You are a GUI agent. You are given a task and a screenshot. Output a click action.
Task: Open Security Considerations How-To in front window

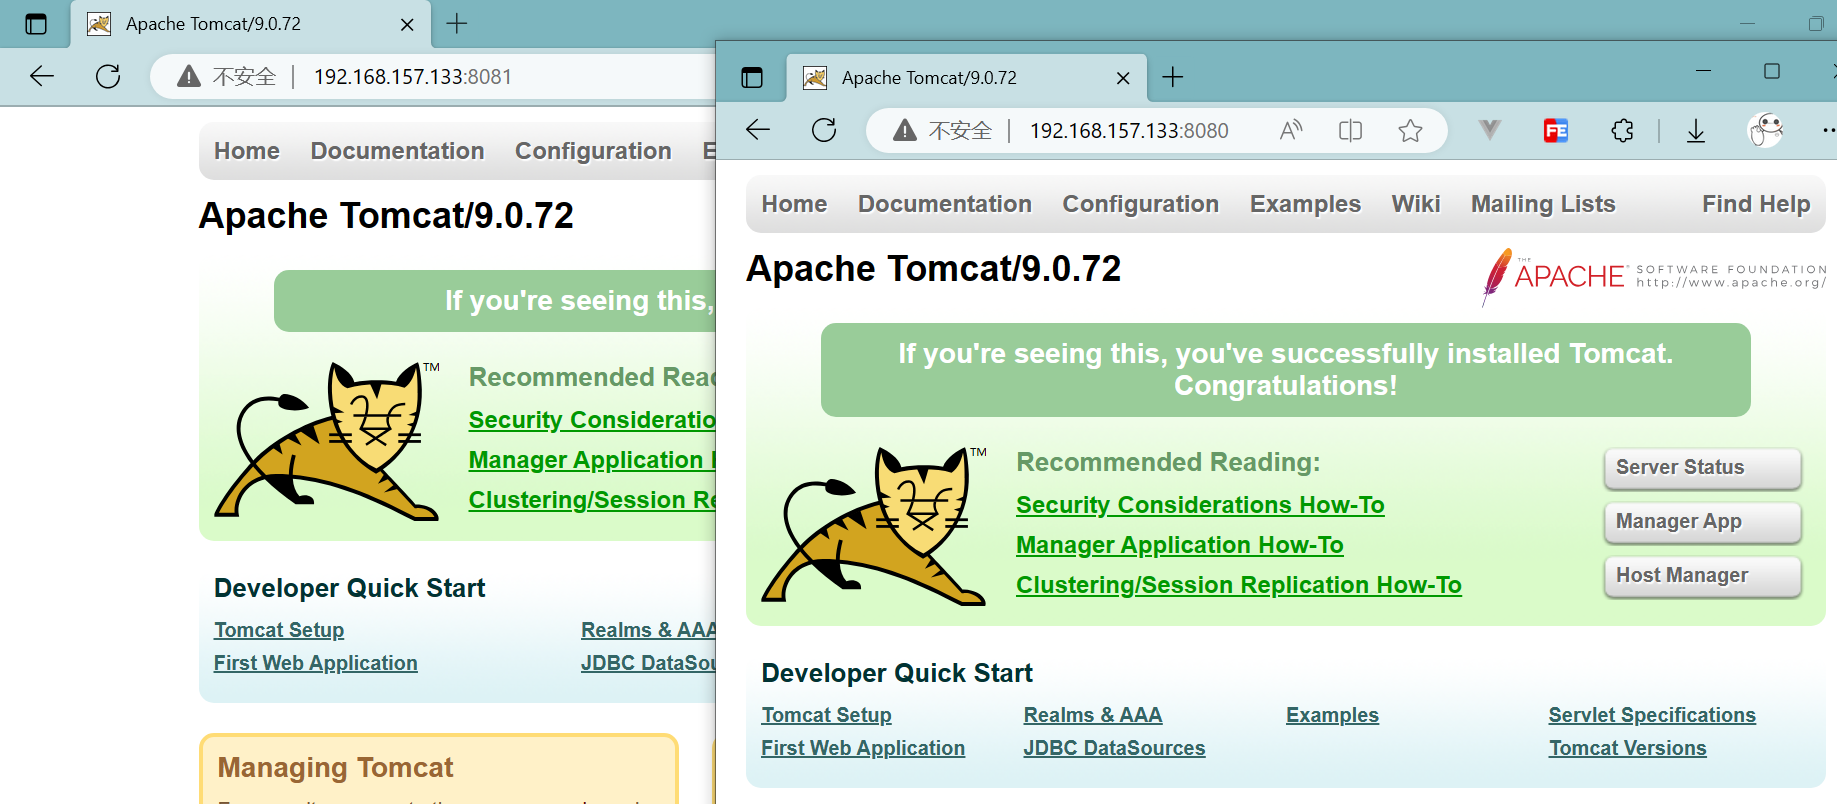(1200, 505)
